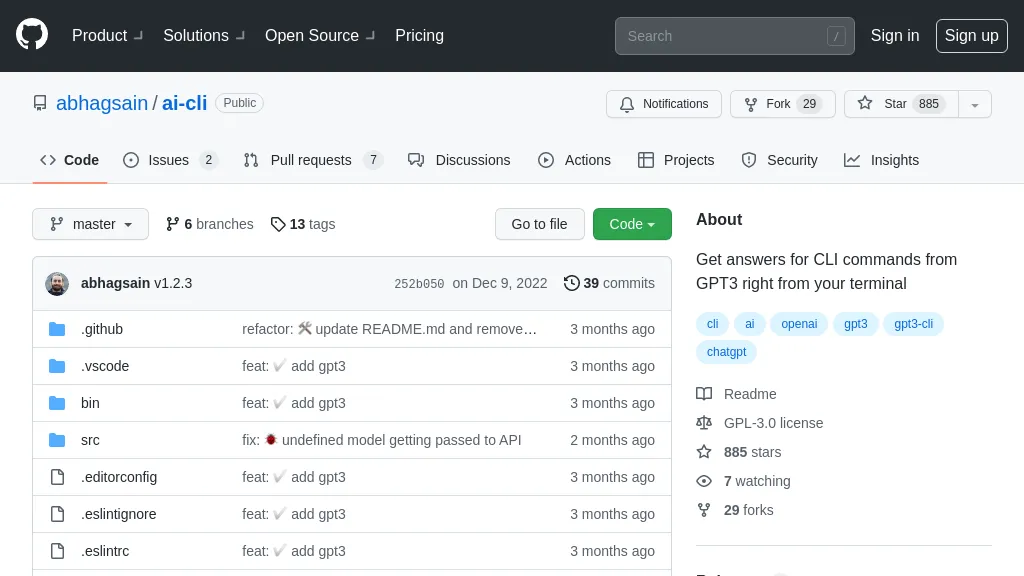This screenshot has height=576, width=1024.
Task: Star the ai-cli repository
Action: (x=895, y=104)
